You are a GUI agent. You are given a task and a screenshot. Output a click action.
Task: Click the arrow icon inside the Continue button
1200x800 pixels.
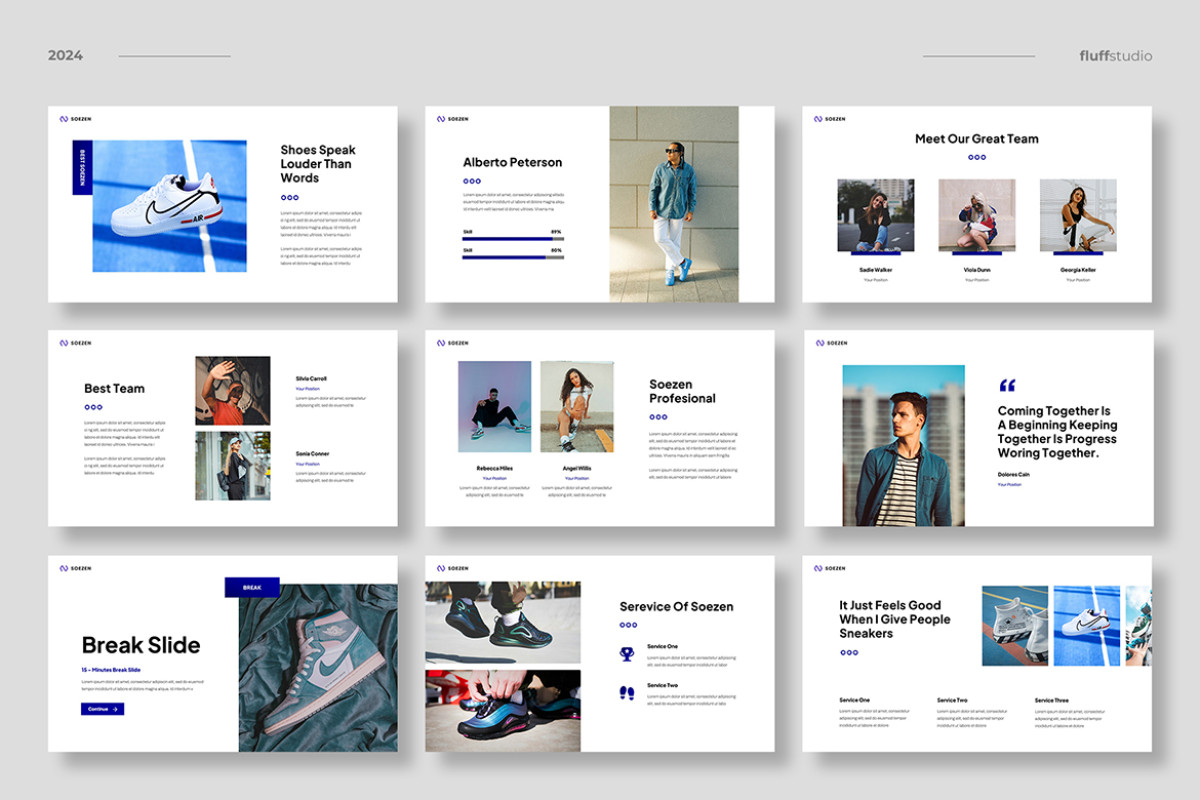(114, 708)
